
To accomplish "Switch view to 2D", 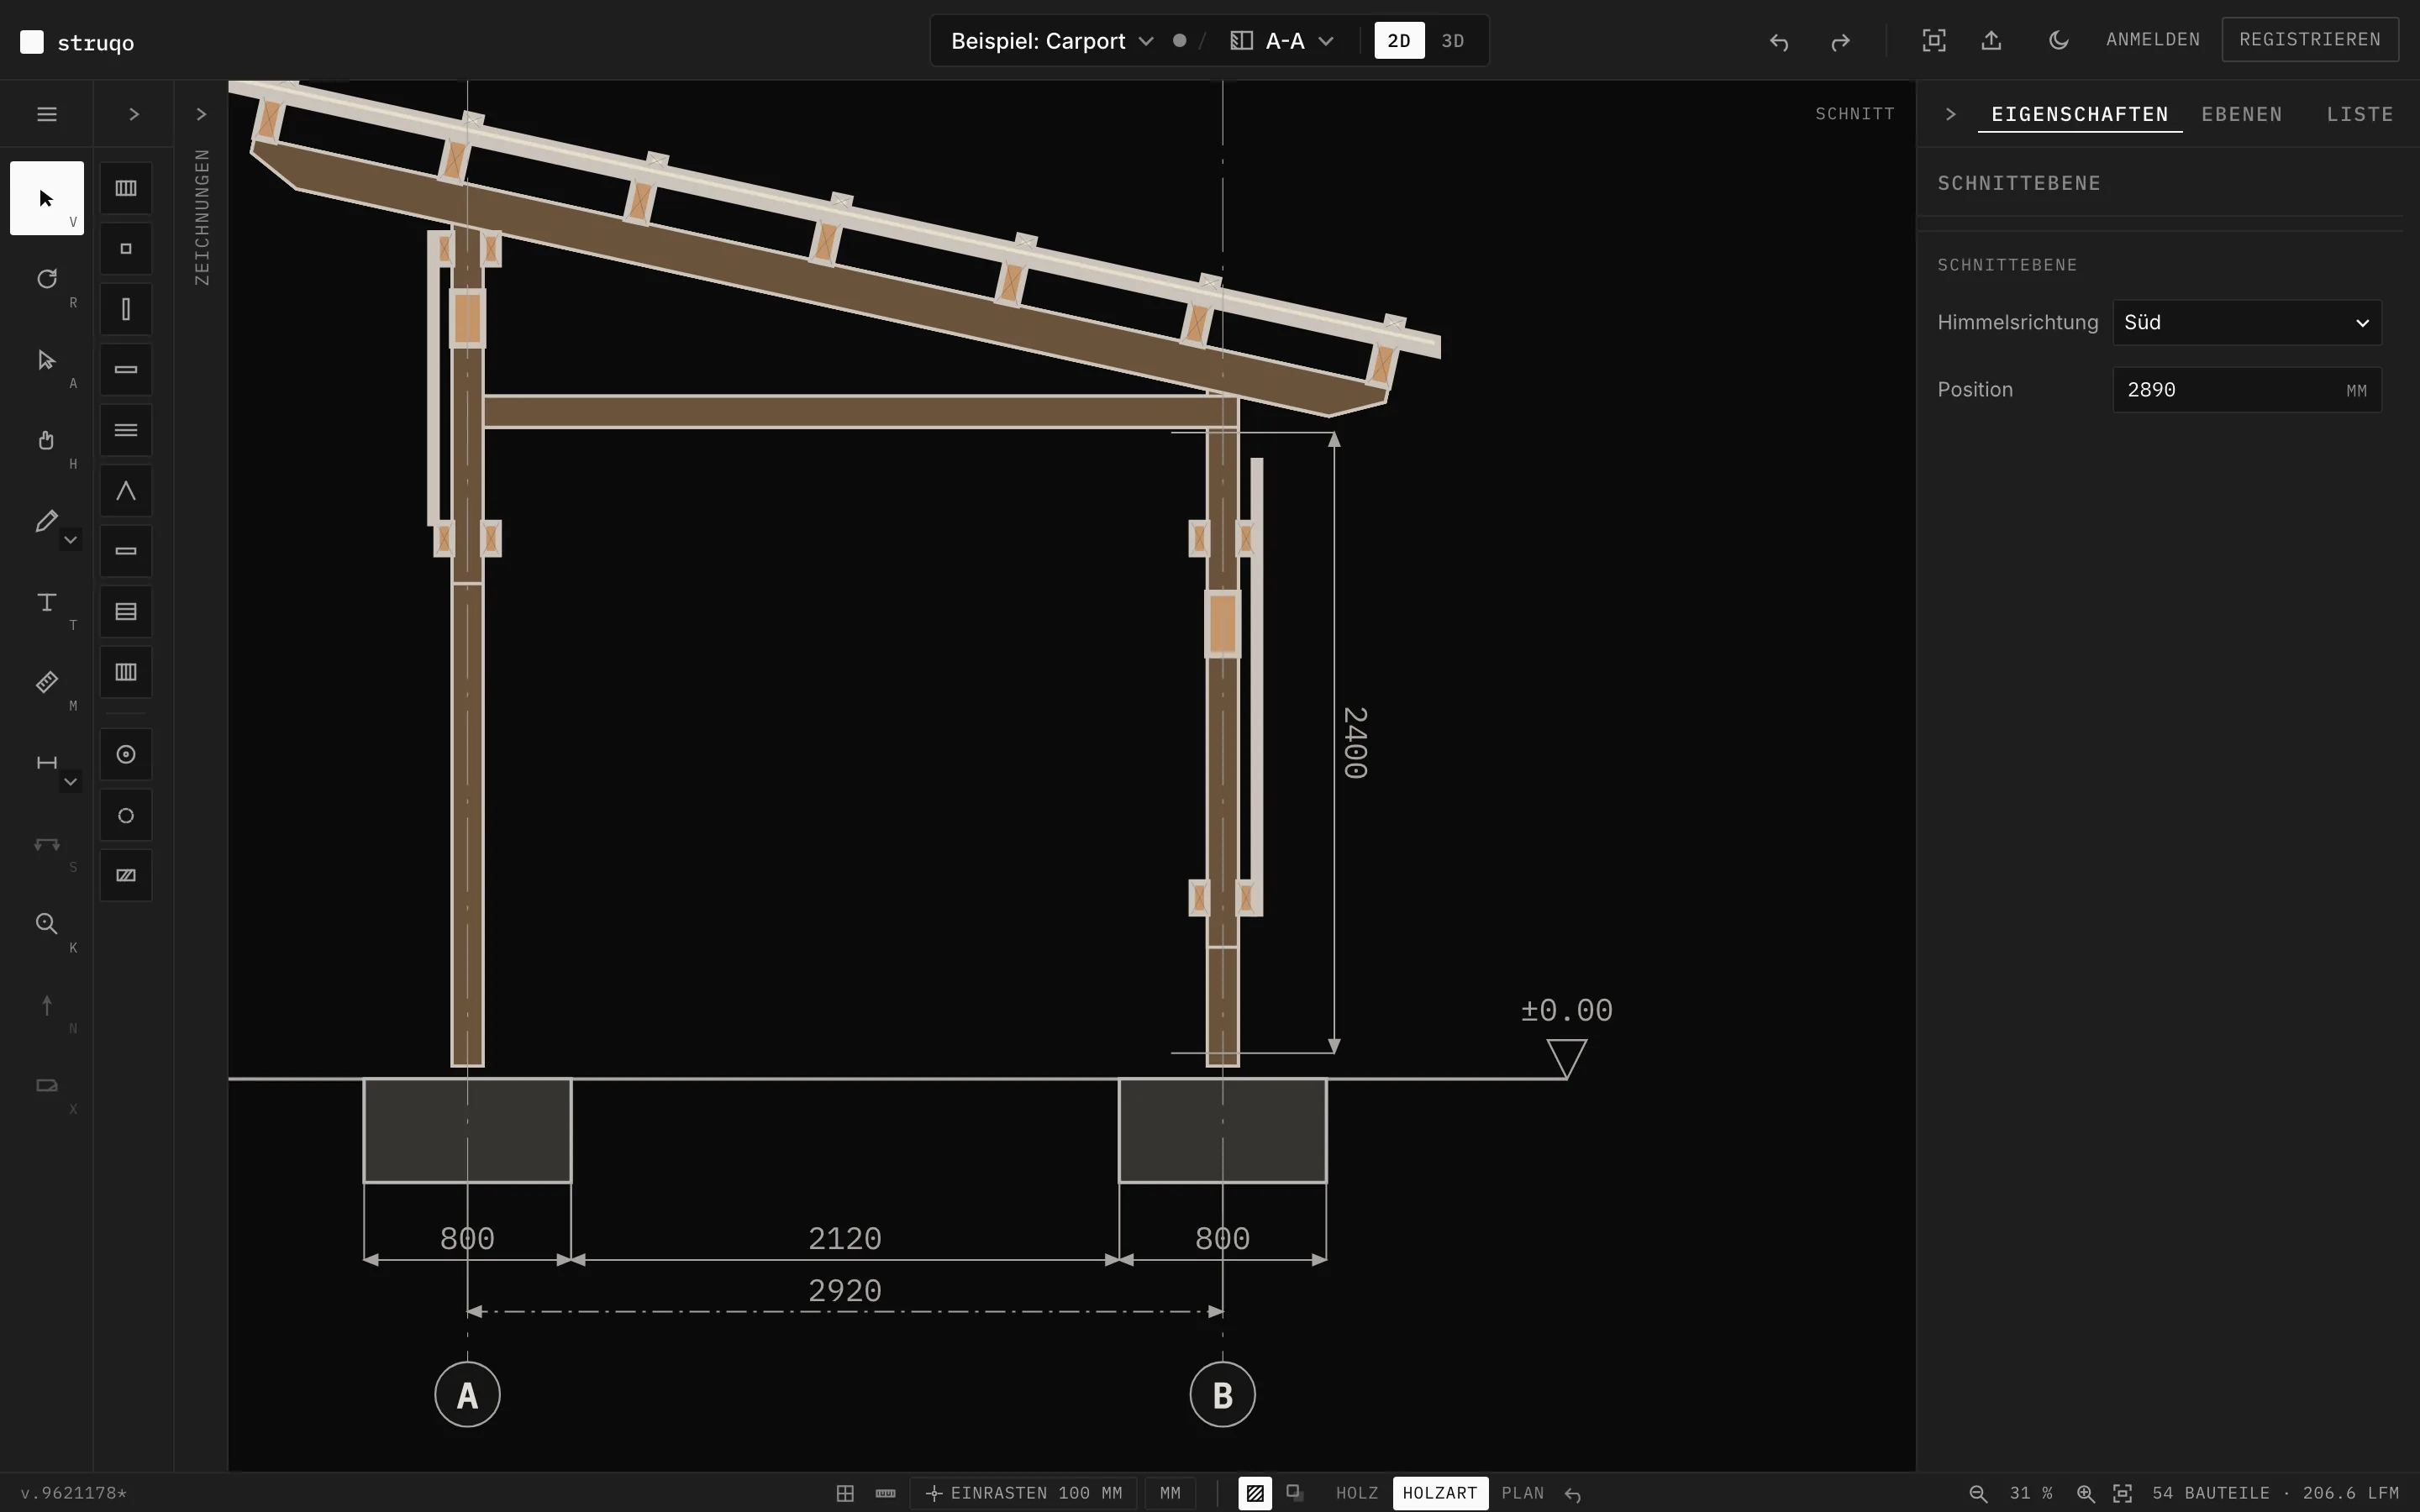I will [x=1399, y=41].
